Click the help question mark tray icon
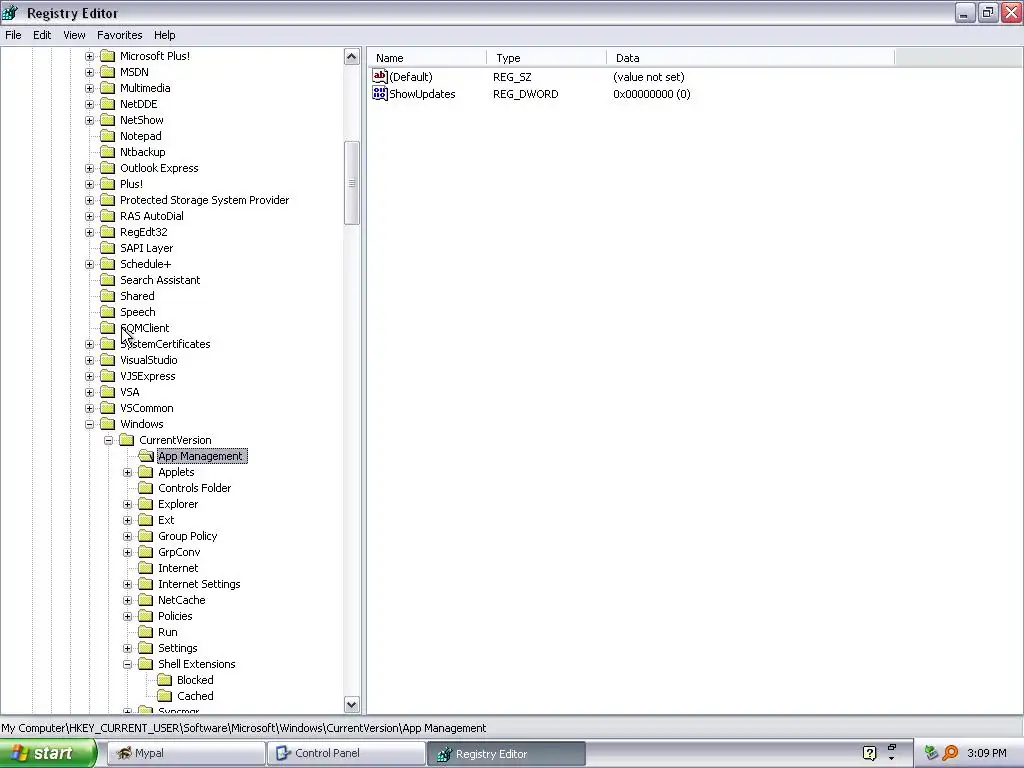 pos(869,753)
